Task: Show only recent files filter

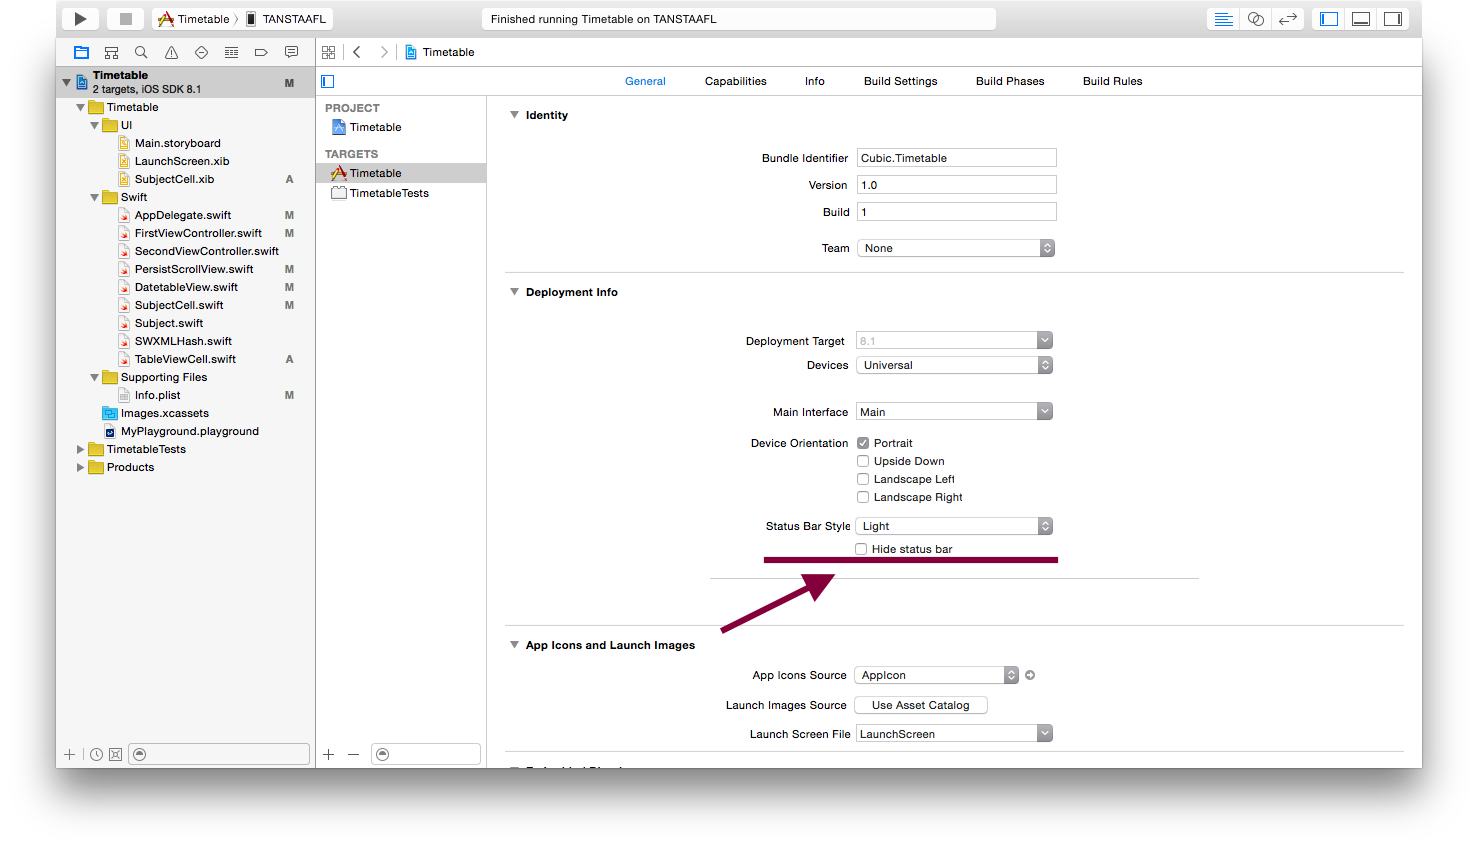Action: (96, 755)
